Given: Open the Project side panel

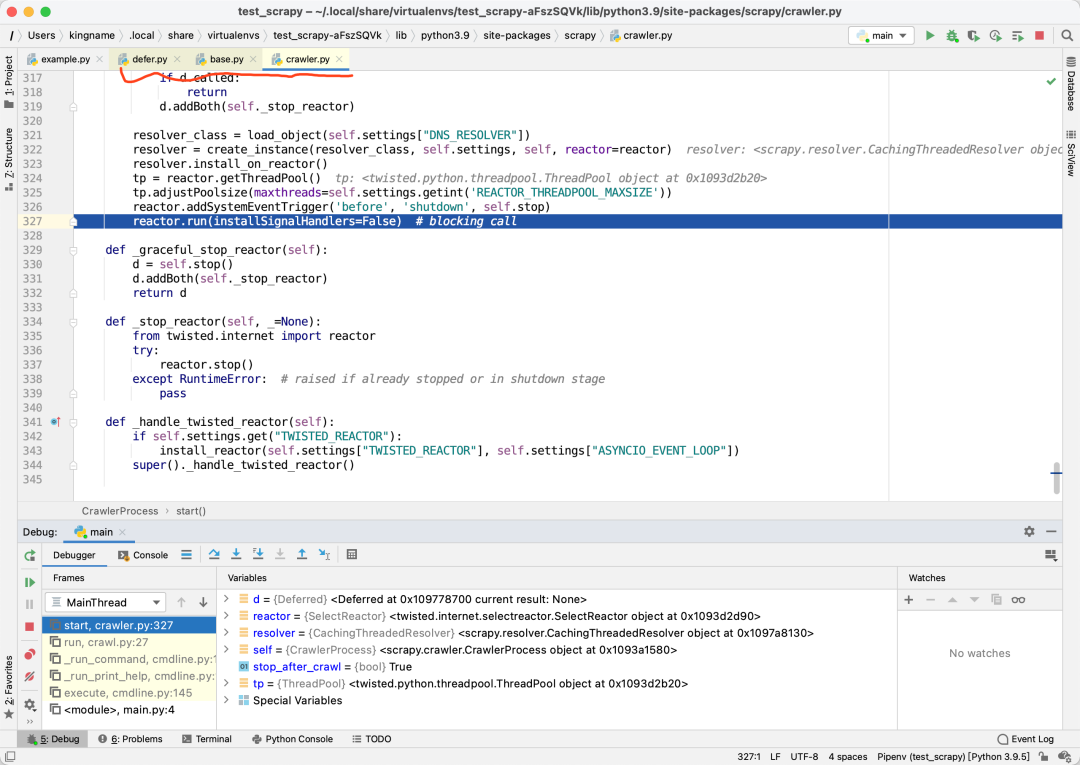Looking at the screenshot, I should click(x=8, y=81).
